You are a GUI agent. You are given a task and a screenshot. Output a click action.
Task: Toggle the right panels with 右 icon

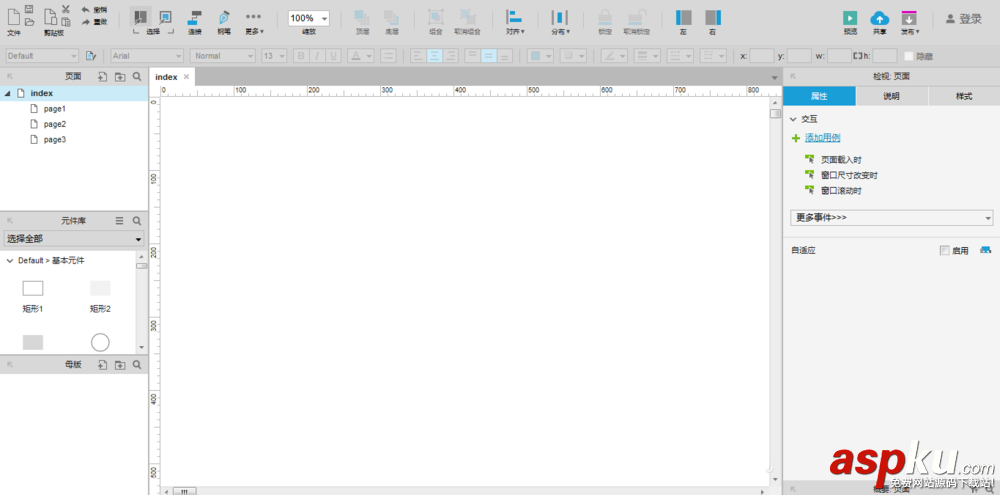click(x=713, y=17)
